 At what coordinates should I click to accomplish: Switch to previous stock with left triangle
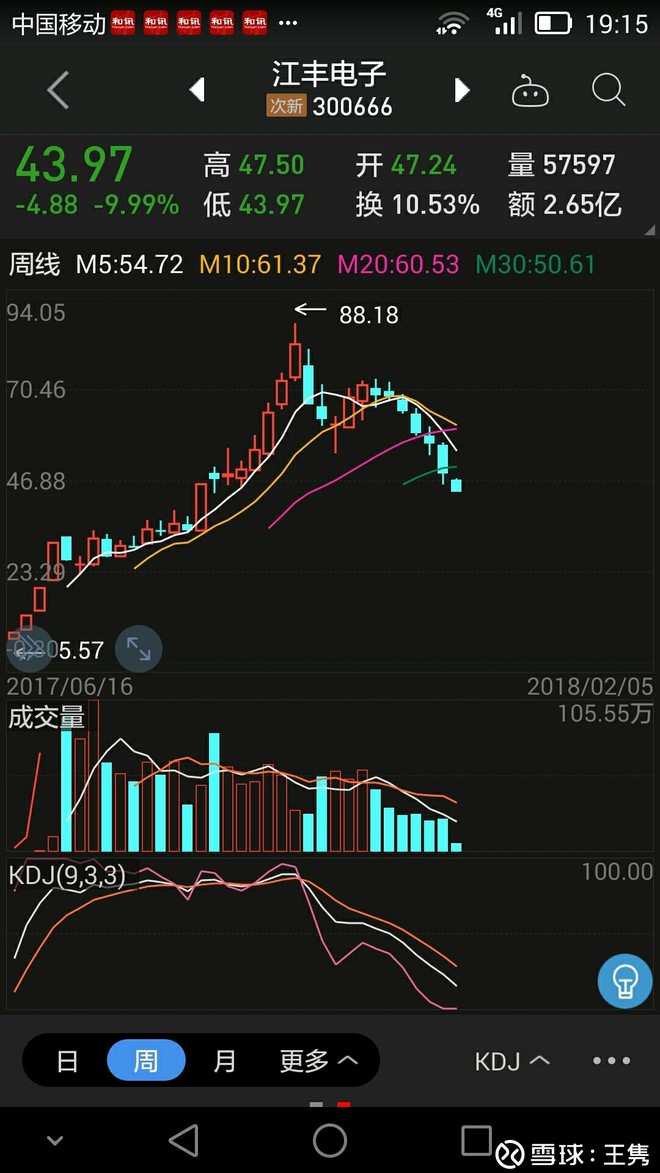pyautogui.click(x=197, y=91)
